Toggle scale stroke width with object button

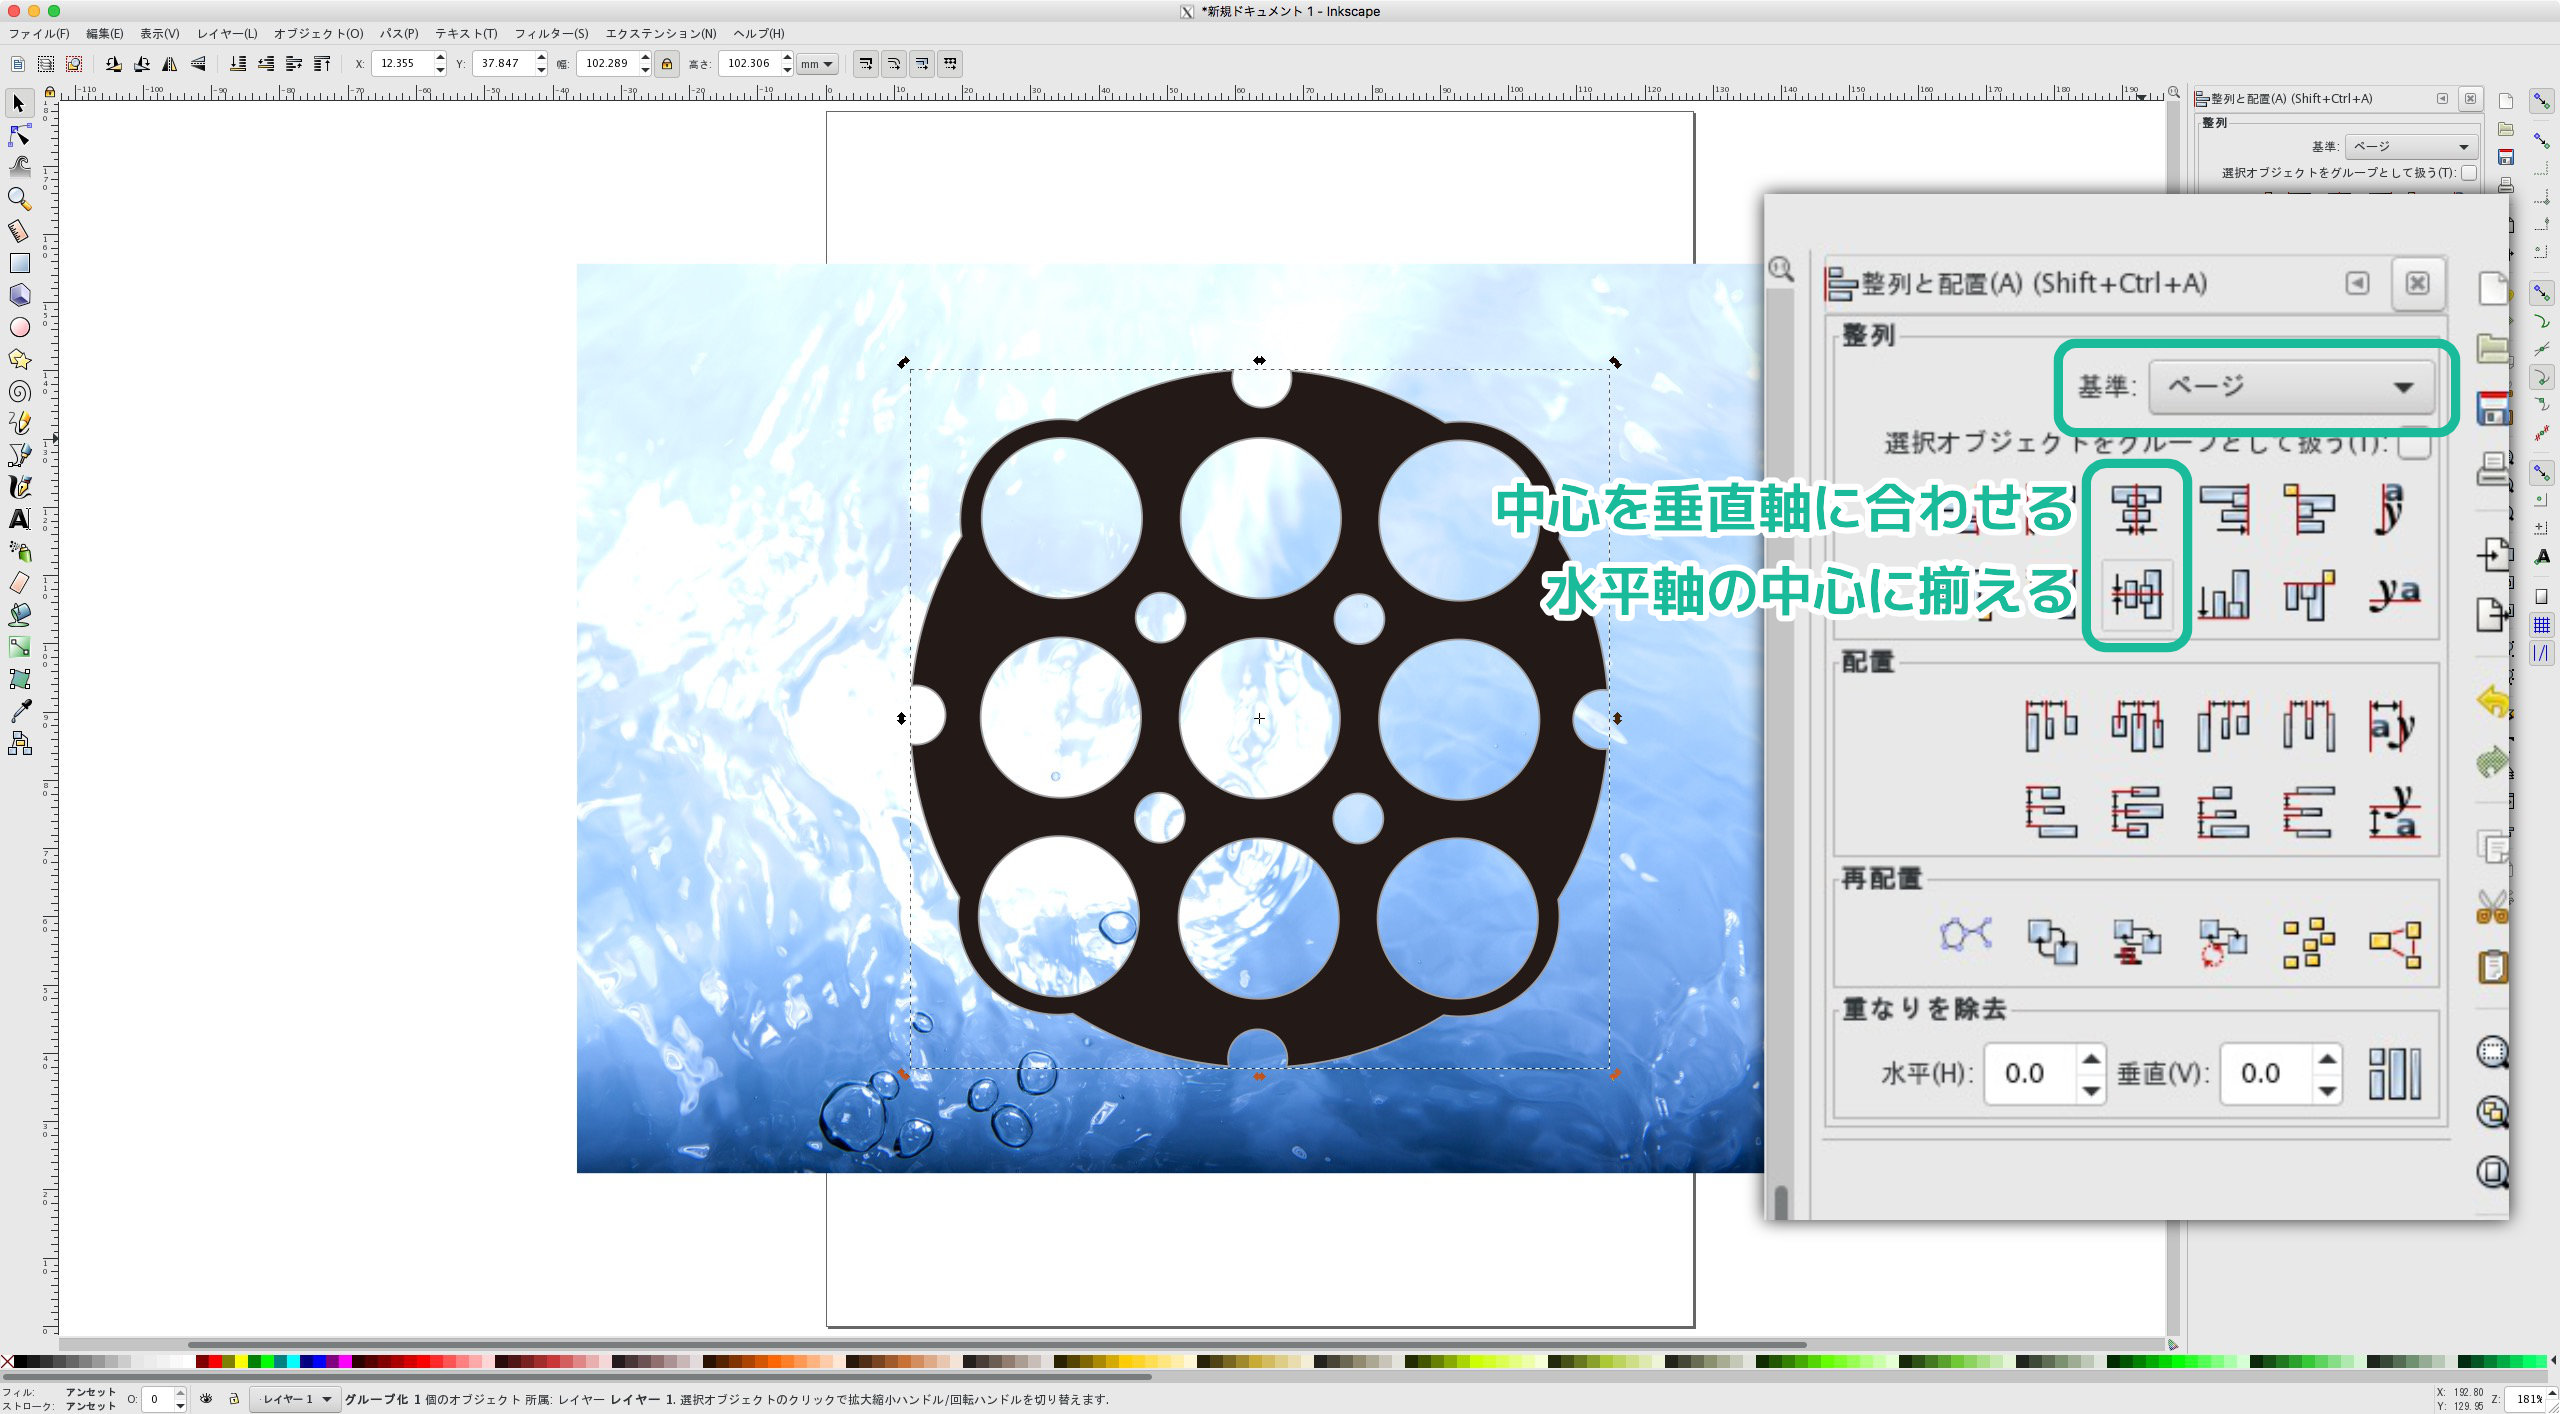[866, 64]
